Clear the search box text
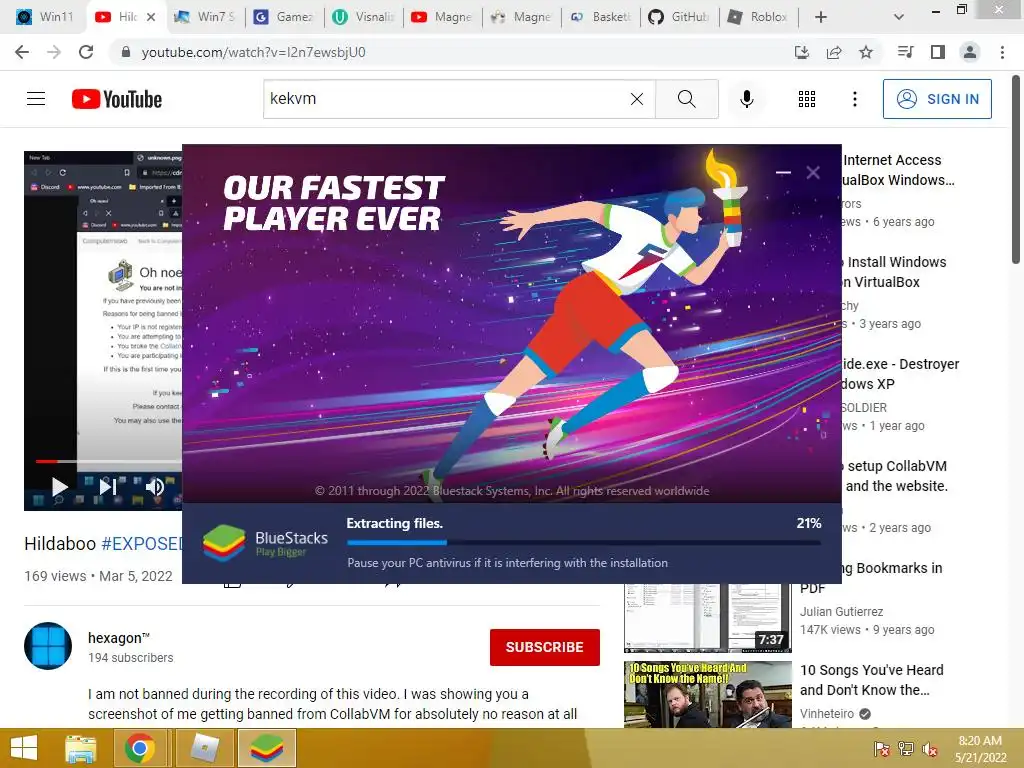Screen dimensions: 1024x768 tap(637, 99)
